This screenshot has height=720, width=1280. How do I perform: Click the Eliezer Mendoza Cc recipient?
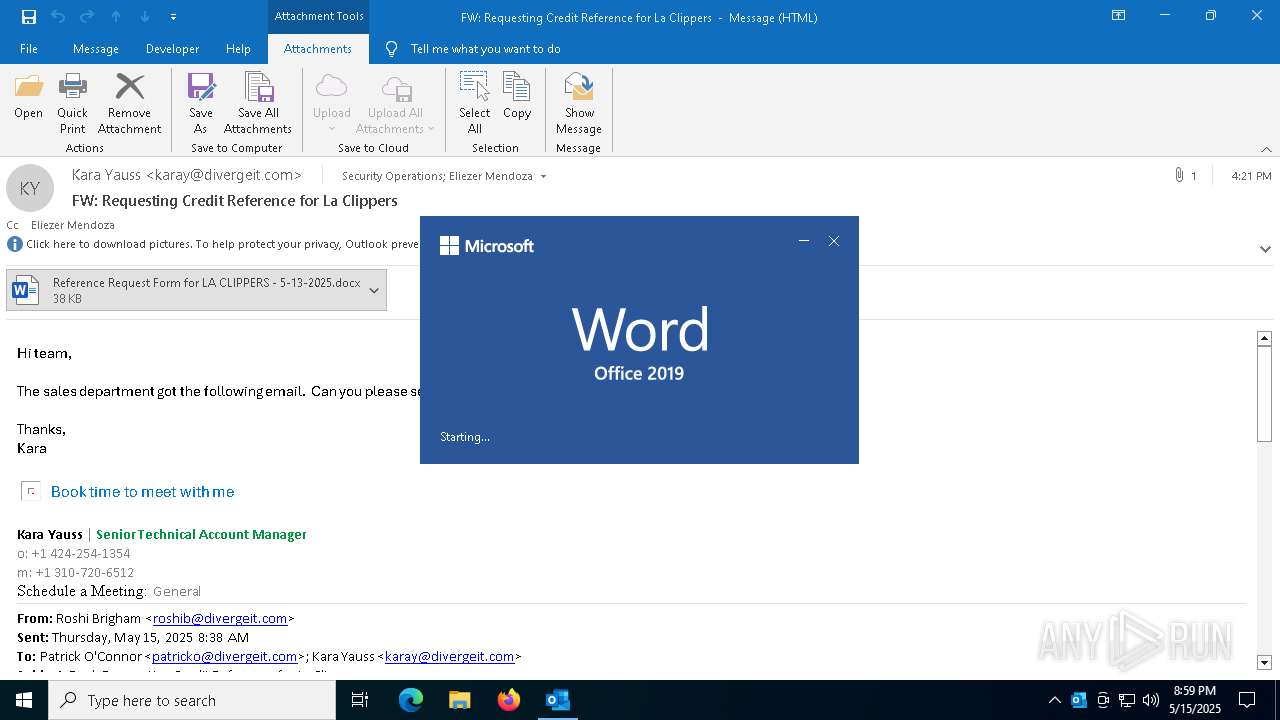[x=72, y=225]
